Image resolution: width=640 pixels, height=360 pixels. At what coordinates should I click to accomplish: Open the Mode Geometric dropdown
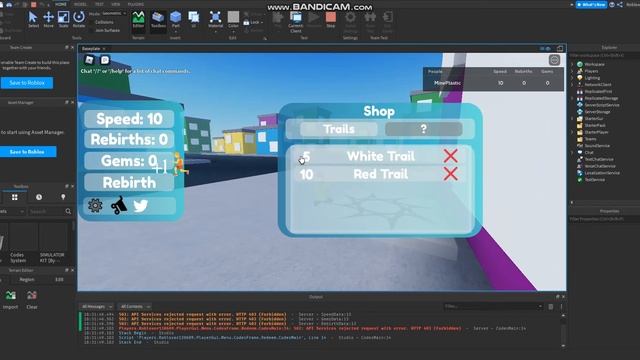click(113, 13)
